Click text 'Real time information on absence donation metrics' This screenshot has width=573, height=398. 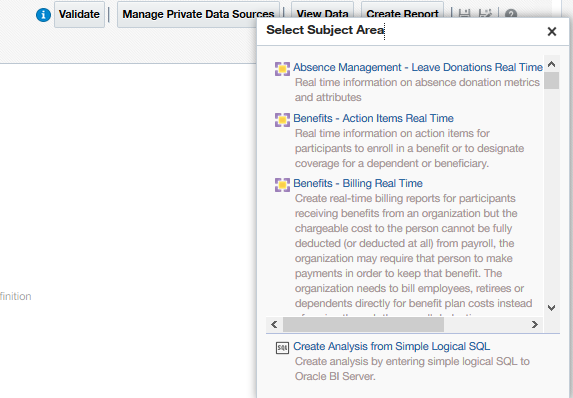[417, 82]
